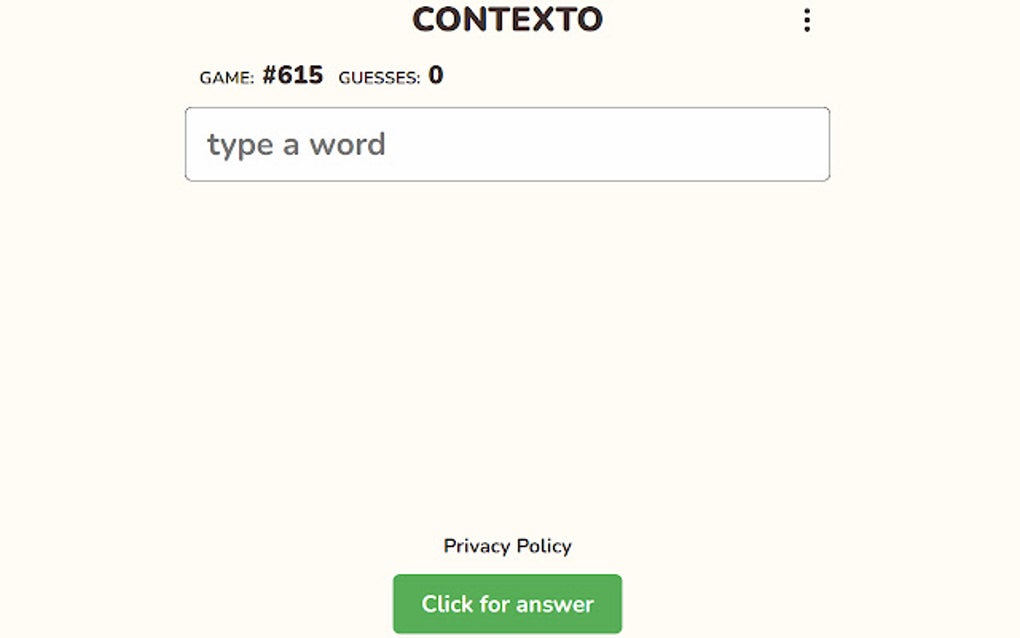The image size is (1020, 638).
Task: Open the three-dot options menu
Action: click(807, 21)
